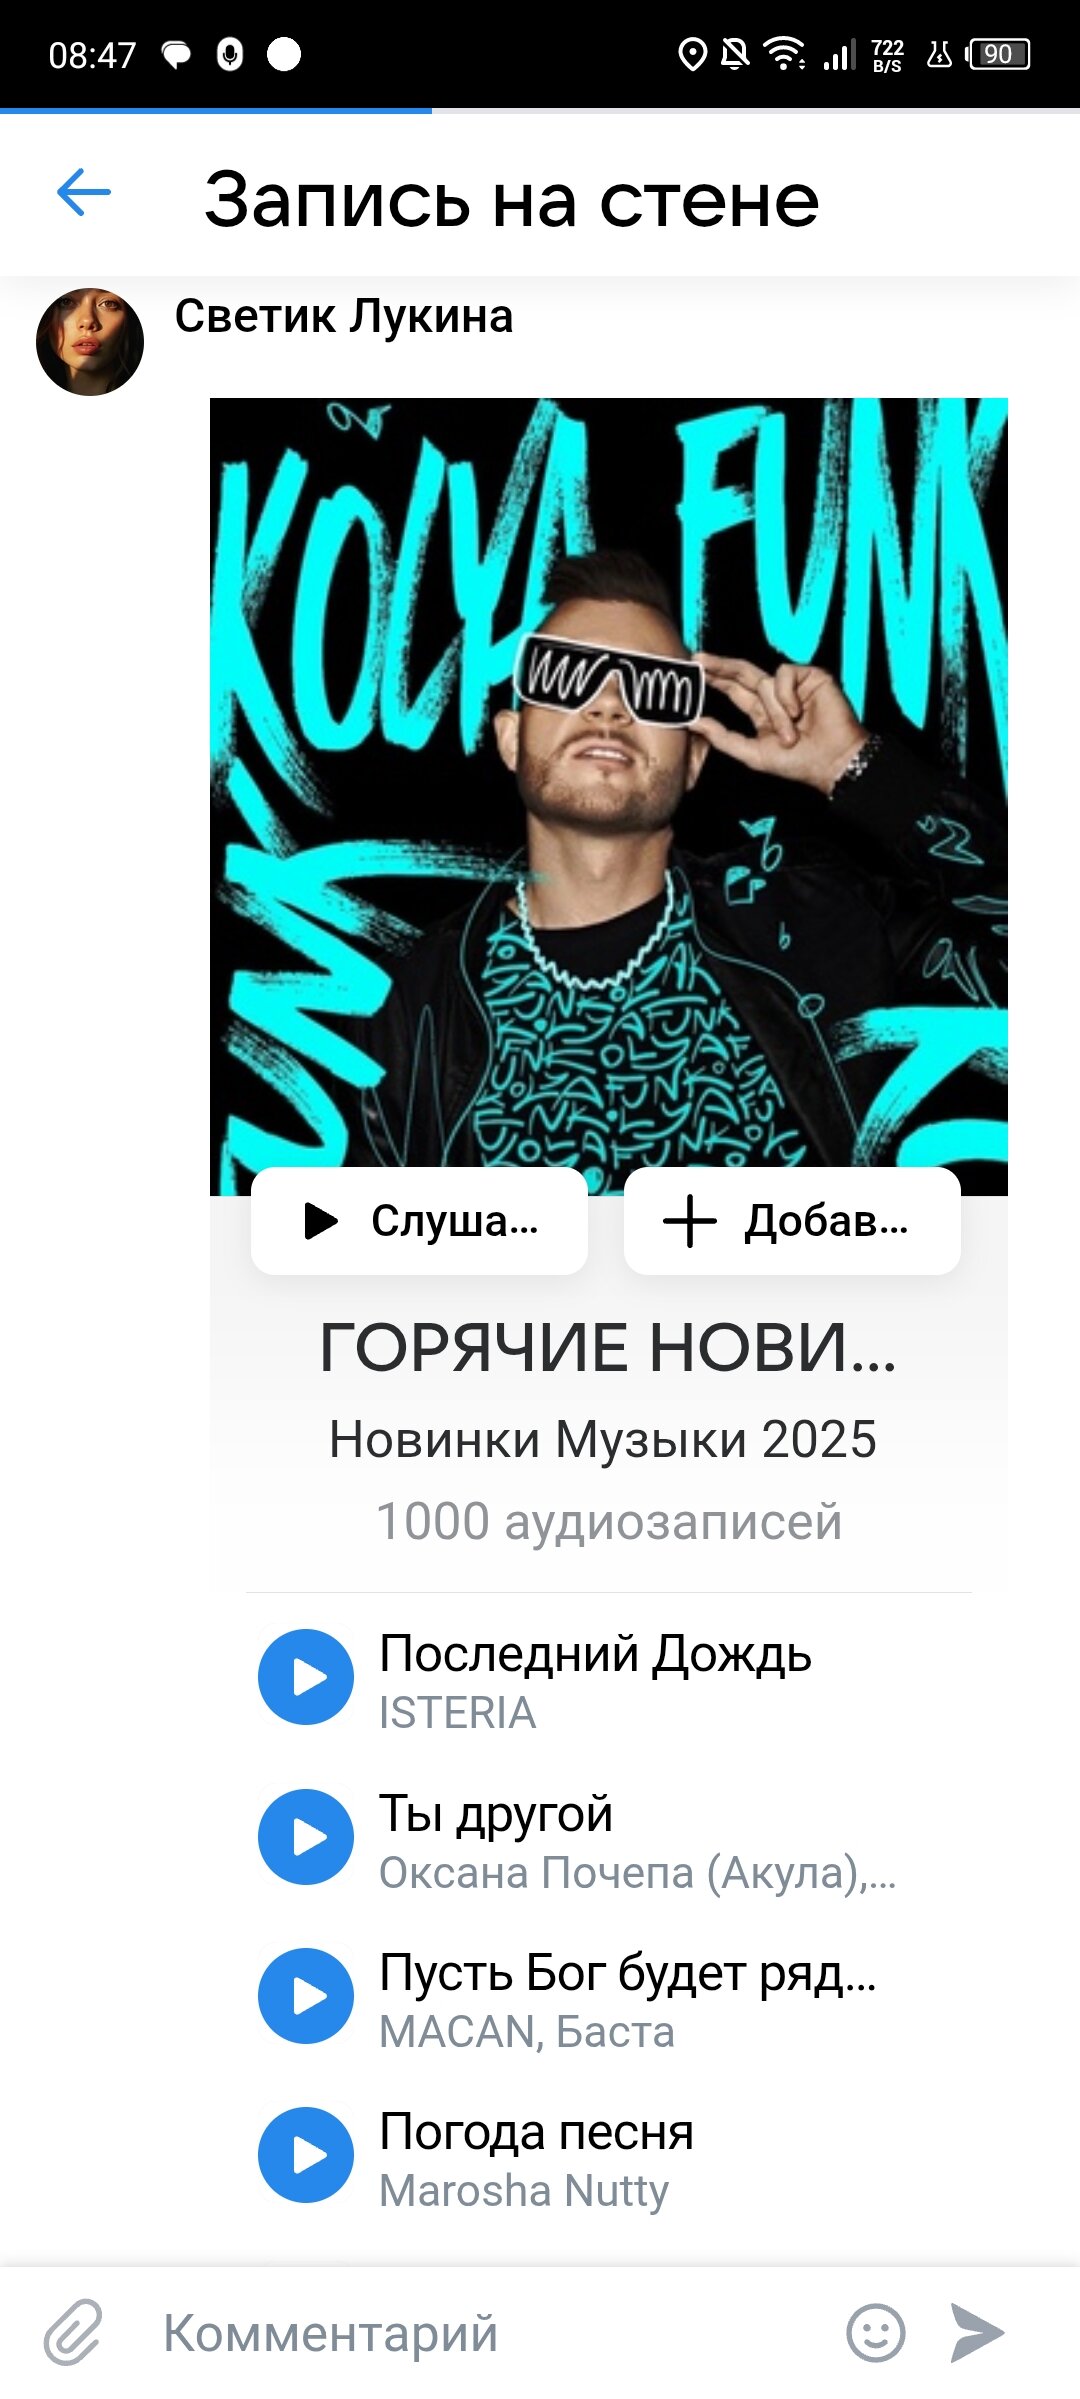Open the ГОРЯЧИЕ НОВИНКИ playlist title
This screenshot has height=2399, width=1080.
click(x=608, y=1348)
